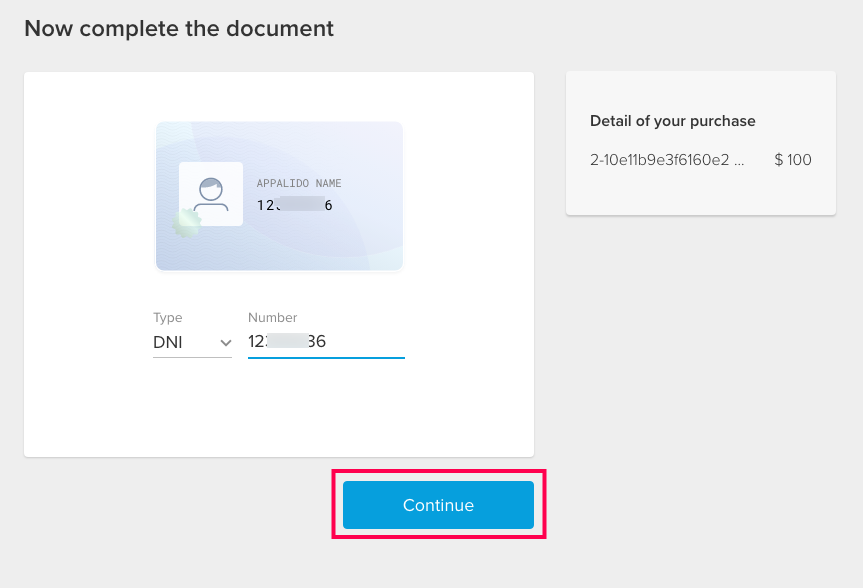Open the DNI document type dropdown
The image size is (863, 588).
[192, 342]
